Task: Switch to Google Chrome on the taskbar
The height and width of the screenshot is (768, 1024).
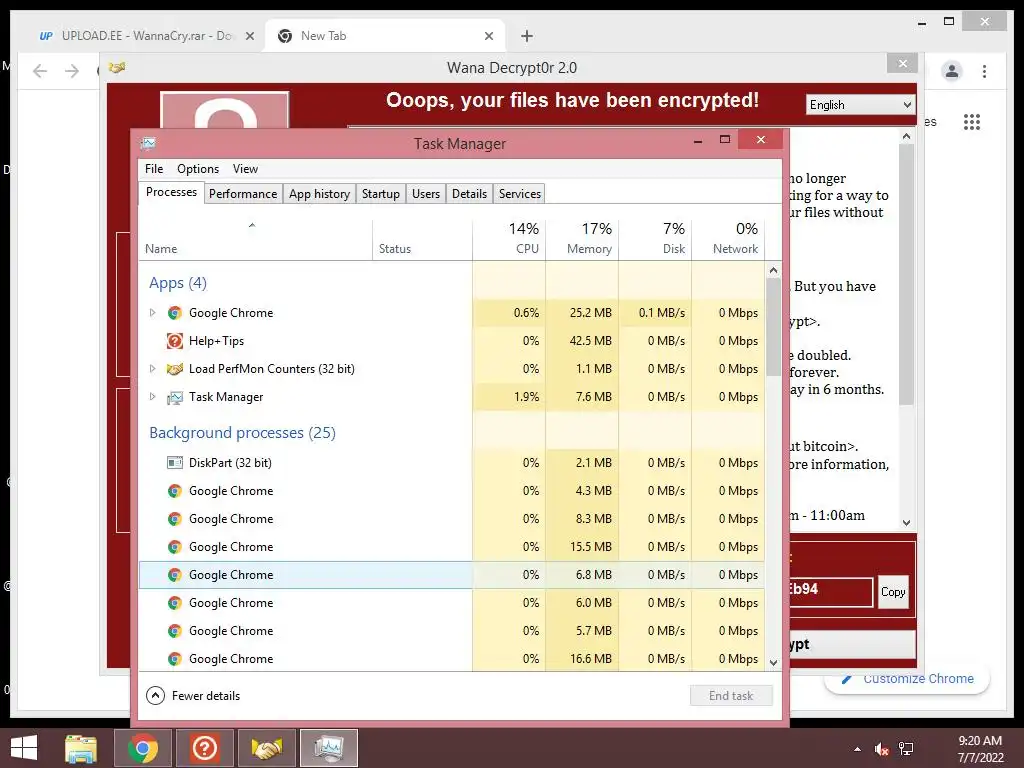Action: (142, 748)
